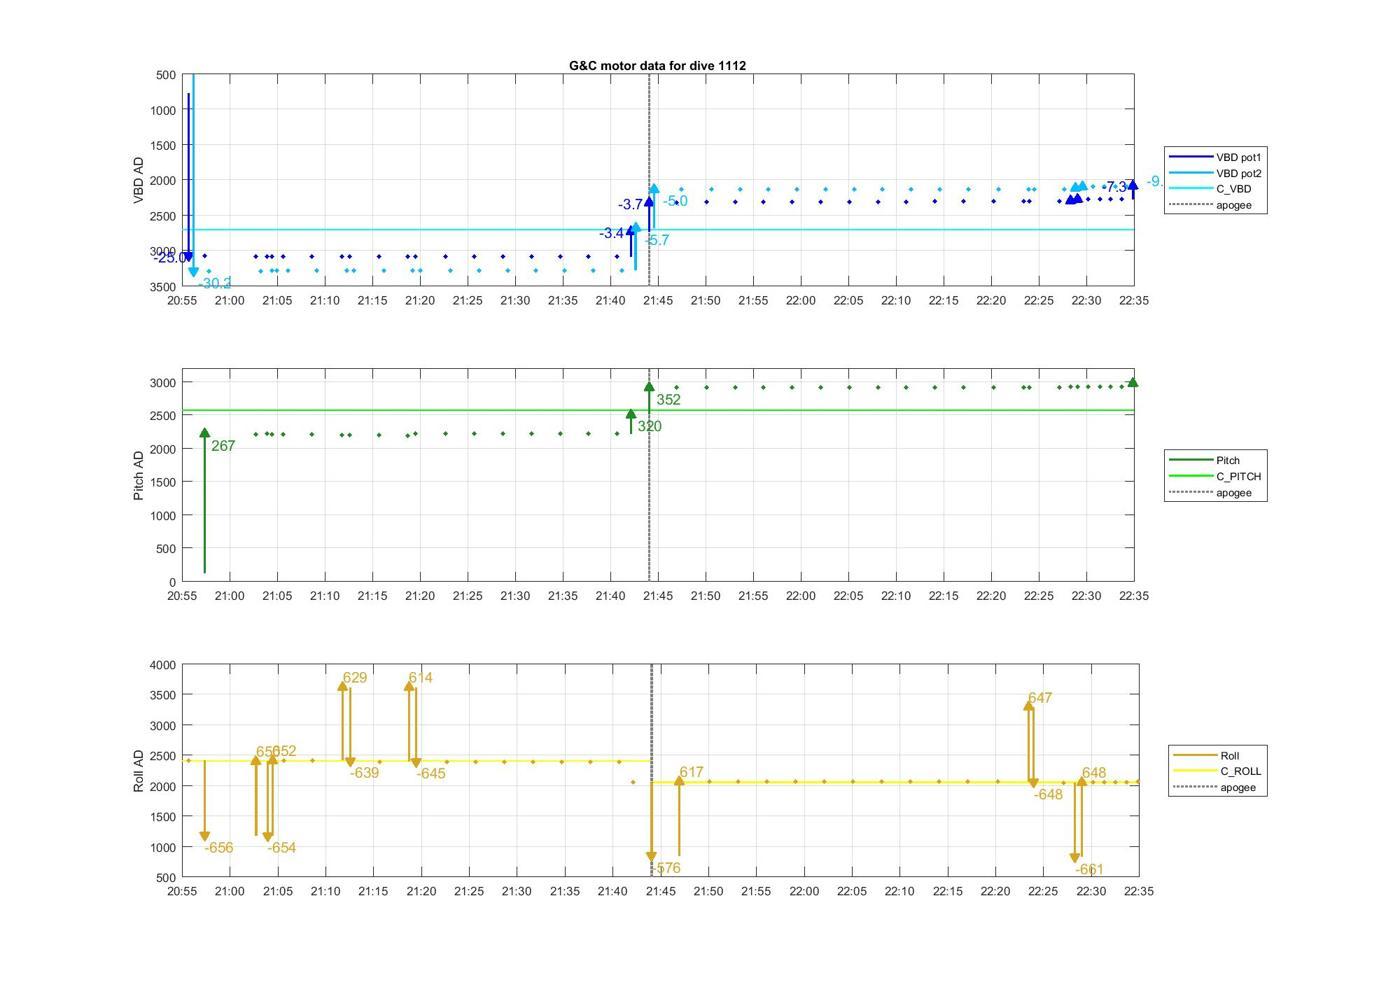This screenshot has height=986, width=1400.
Task: Click the green arrowhead beside '267' in Pitch plot
Action: [x=205, y=433]
